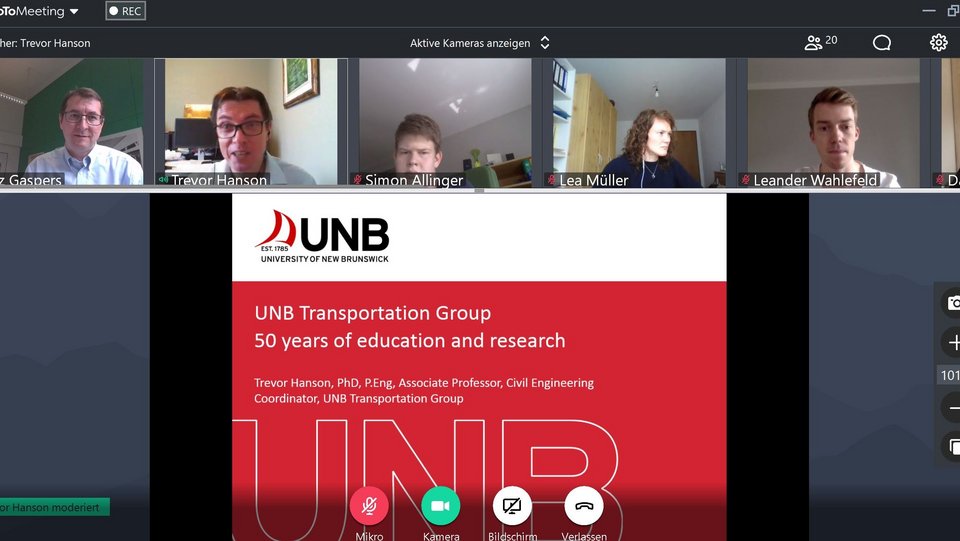Click the zoom percentage value field

949,375
